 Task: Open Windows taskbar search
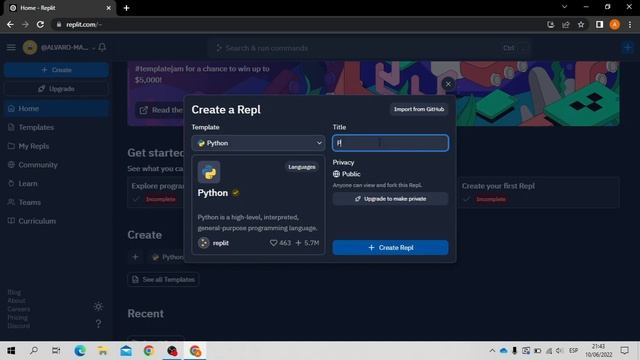click(x=34, y=351)
